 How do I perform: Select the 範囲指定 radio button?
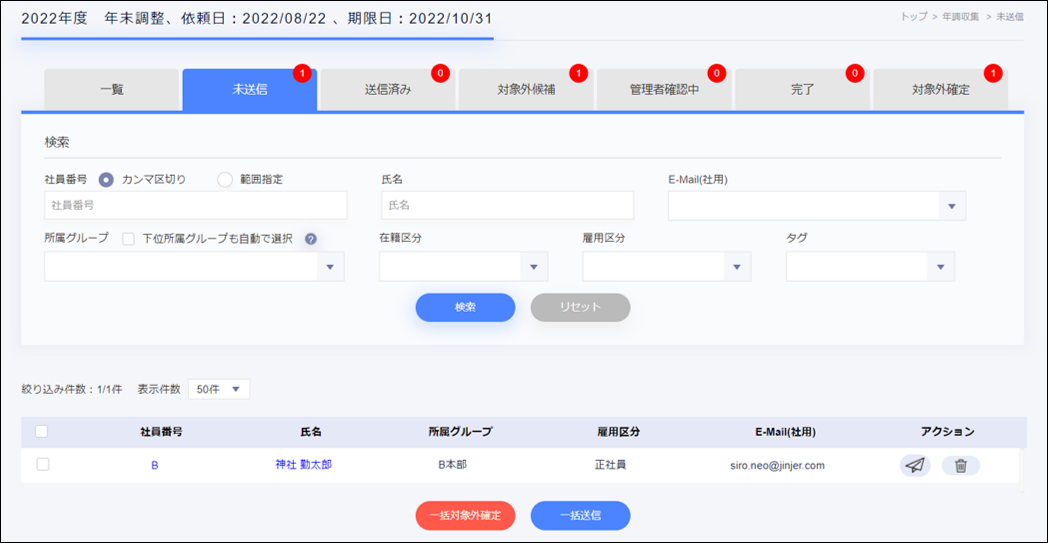(224, 179)
